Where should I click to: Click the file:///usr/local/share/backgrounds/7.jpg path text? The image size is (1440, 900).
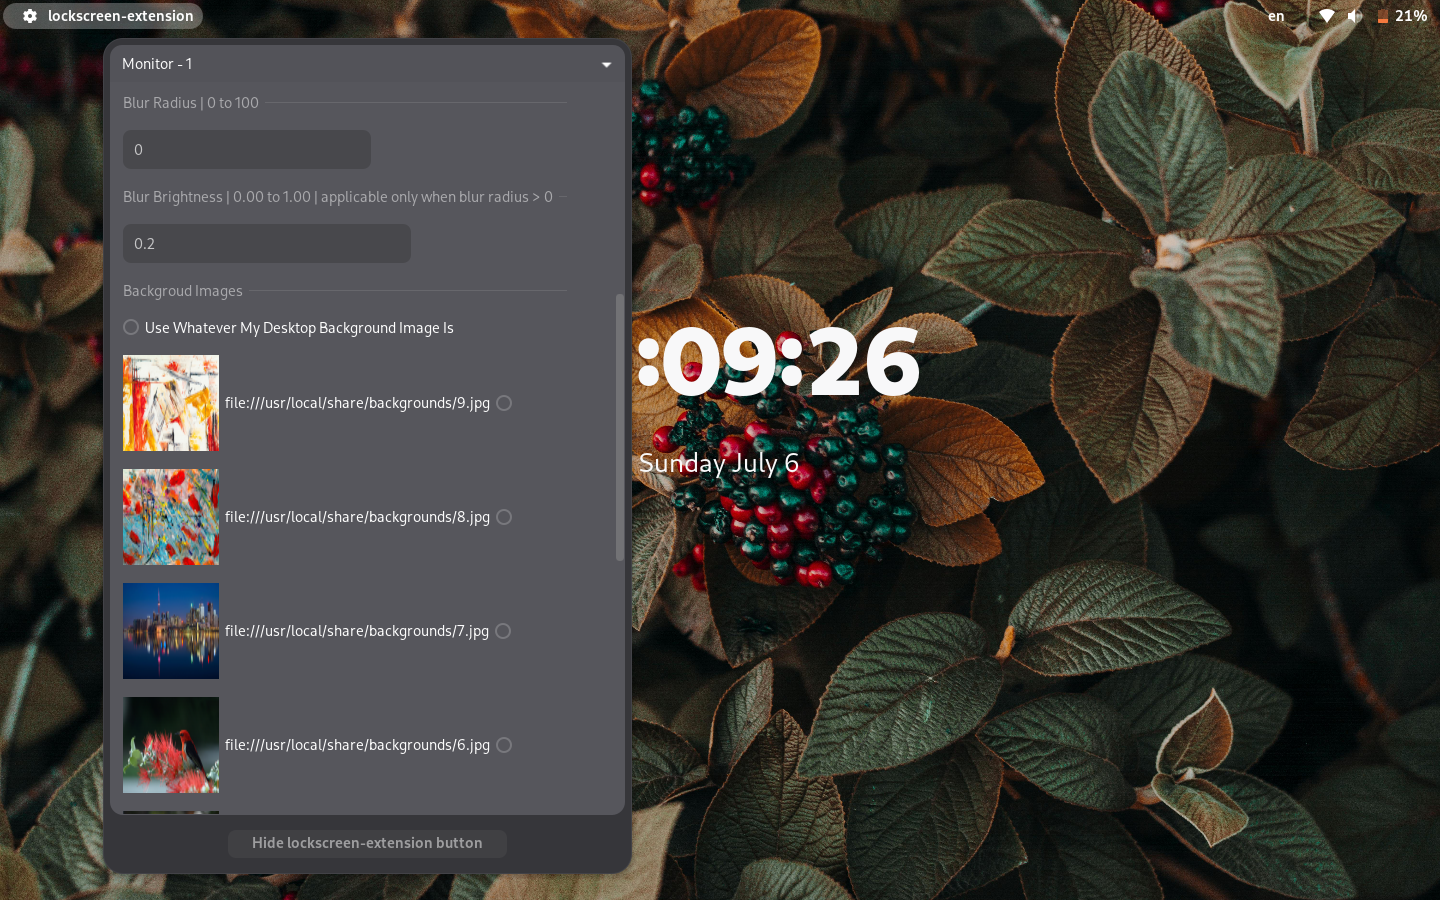click(357, 631)
